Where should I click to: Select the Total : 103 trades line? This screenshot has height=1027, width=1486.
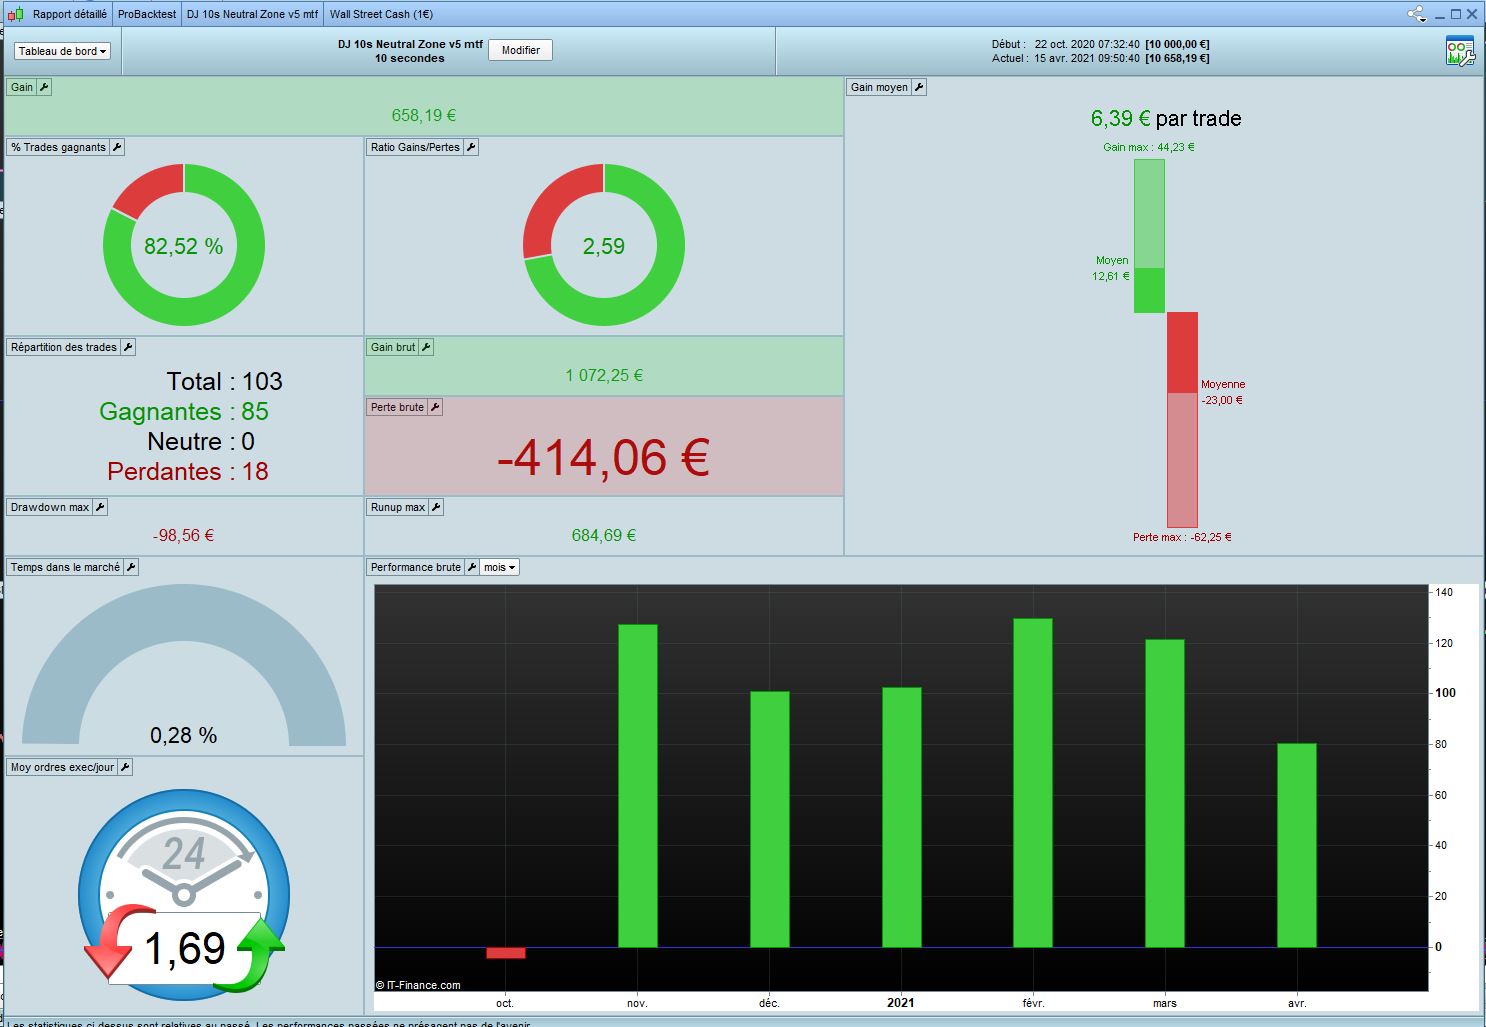[225, 381]
